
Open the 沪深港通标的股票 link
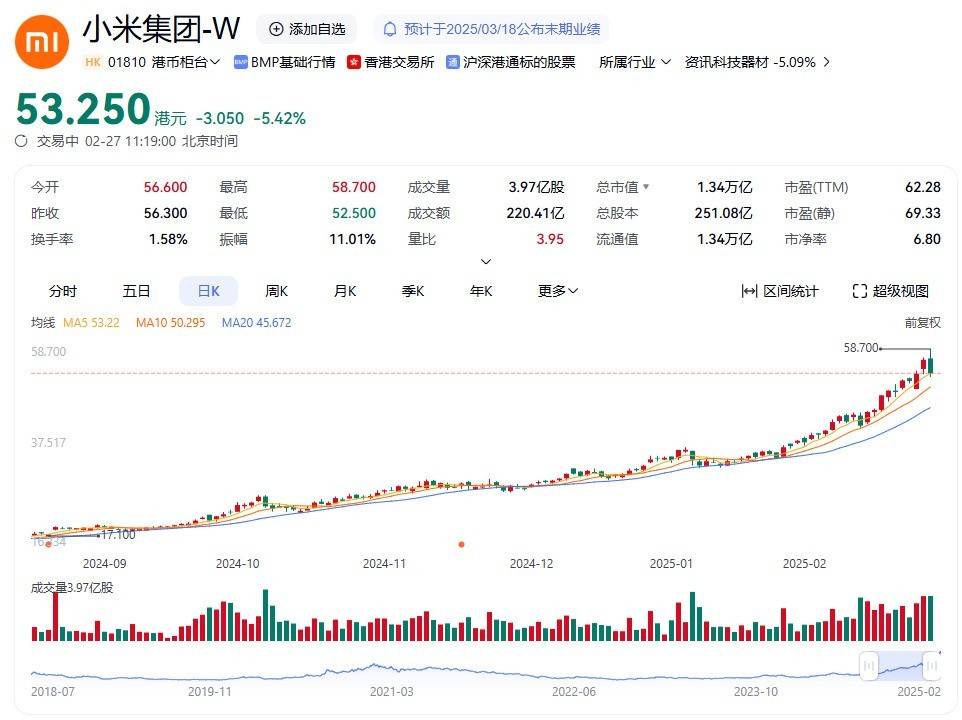click(511, 62)
